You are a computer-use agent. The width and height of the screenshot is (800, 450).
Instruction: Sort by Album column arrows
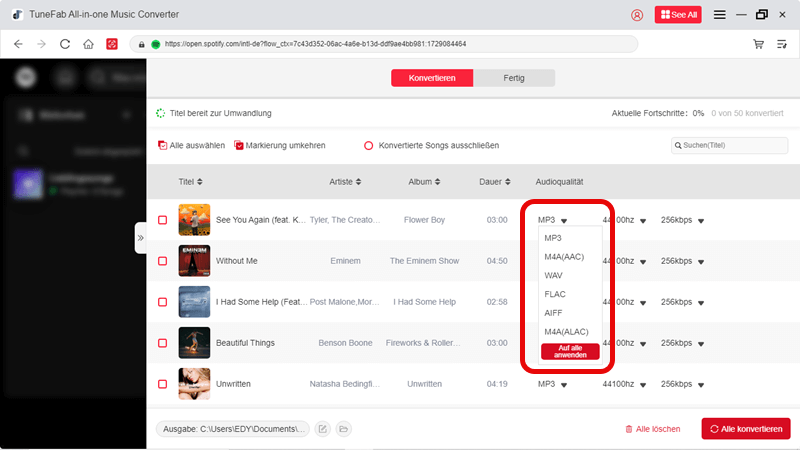(437, 182)
